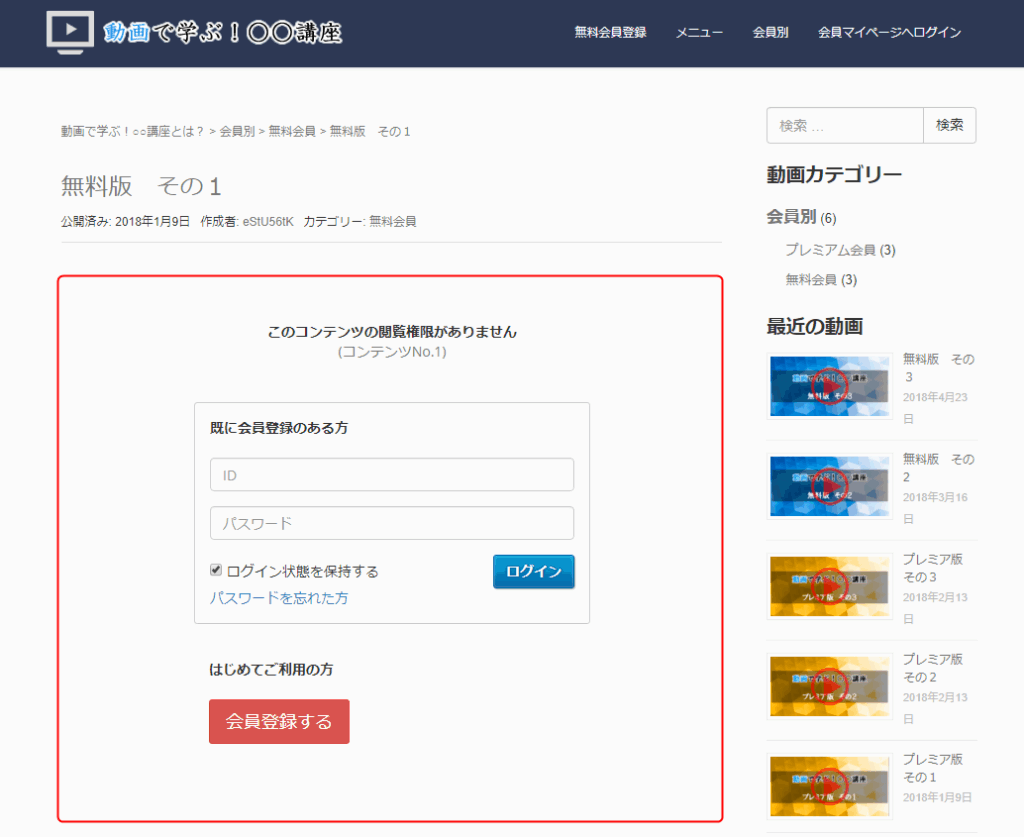Open the パスワードを忘れた方 link
This screenshot has width=1024, height=837.
click(279, 598)
